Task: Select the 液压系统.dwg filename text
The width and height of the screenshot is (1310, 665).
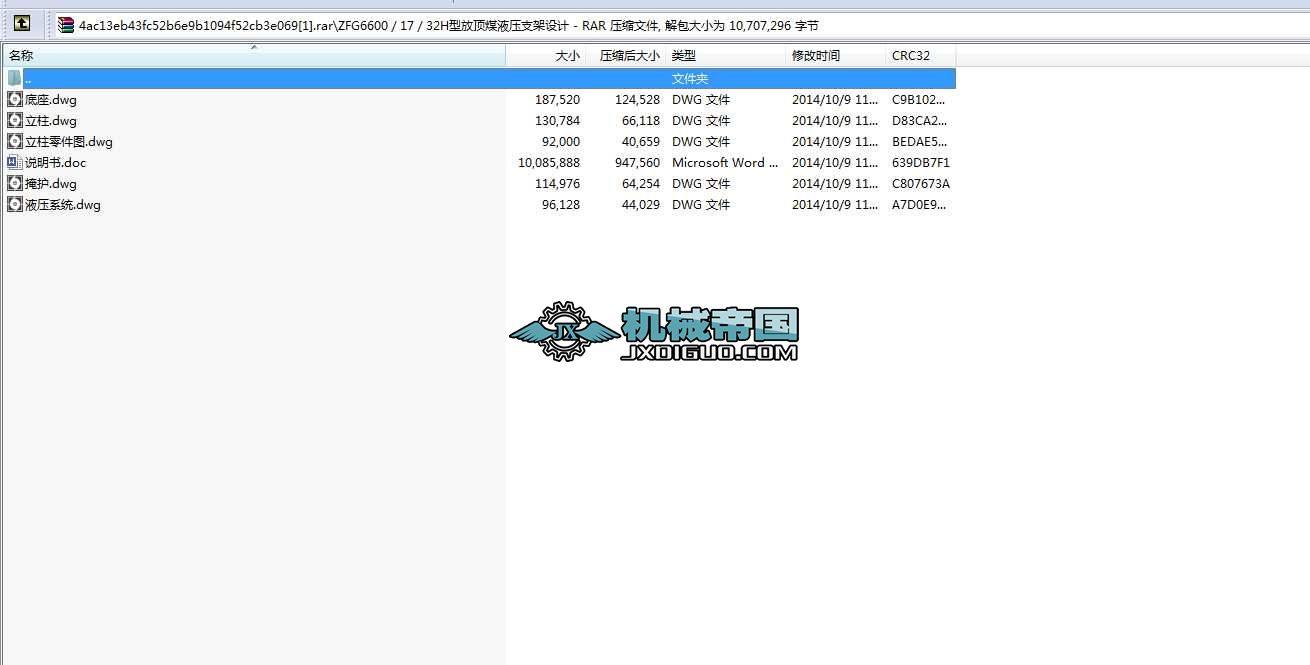Action: coord(63,204)
